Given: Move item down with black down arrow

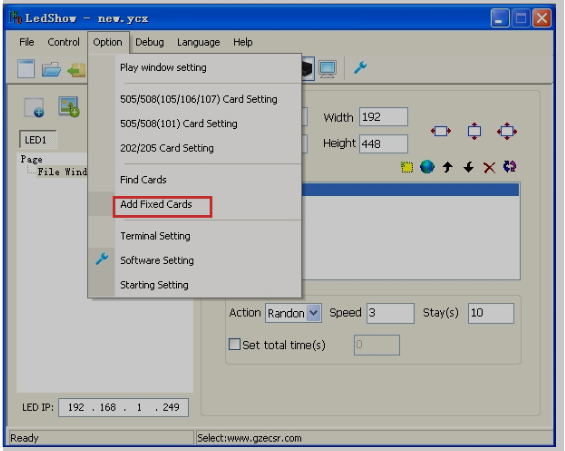Looking at the screenshot, I should click(468, 167).
